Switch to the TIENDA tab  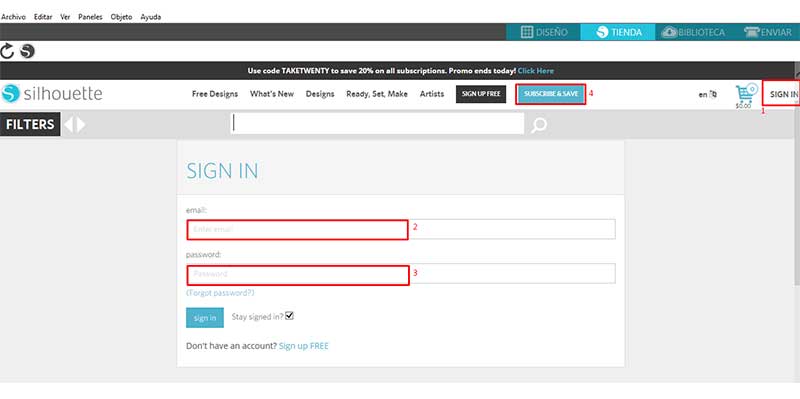[x=618, y=32]
